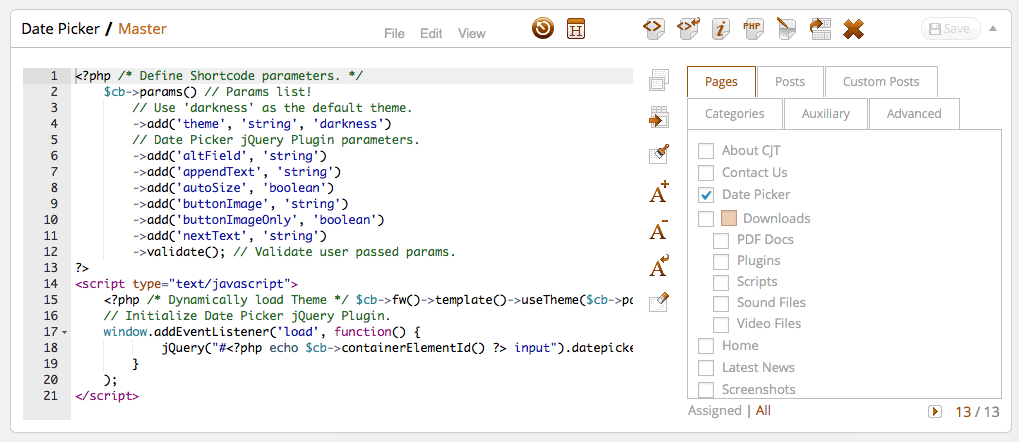1019x442 pixels.
Task: Switch to the Pages tab
Action: click(721, 81)
